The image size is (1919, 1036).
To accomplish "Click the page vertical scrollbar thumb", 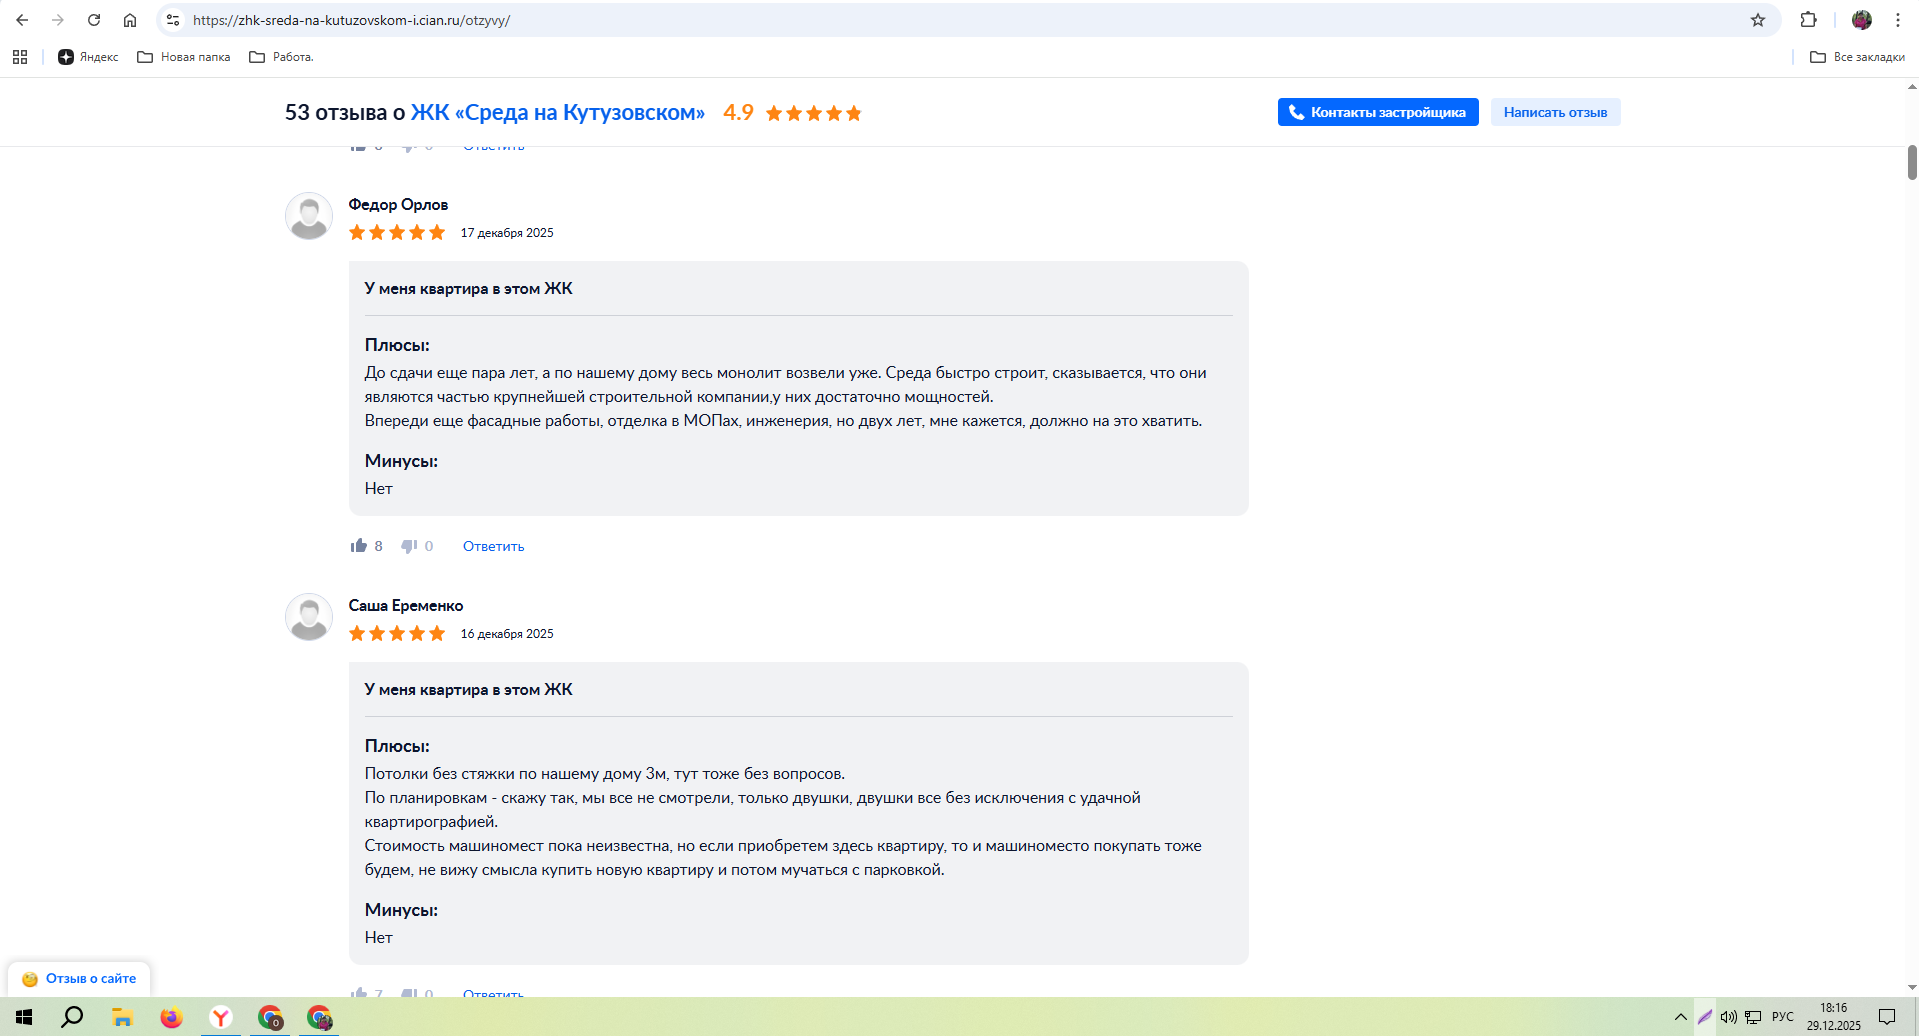I will 1912,162.
